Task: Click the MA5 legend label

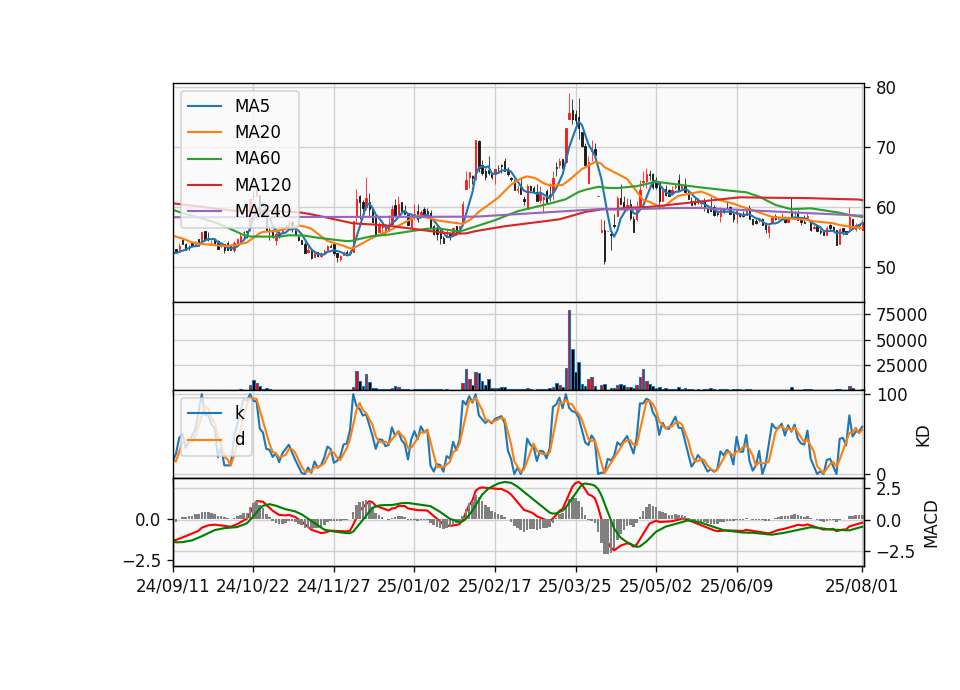Action: tap(252, 106)
